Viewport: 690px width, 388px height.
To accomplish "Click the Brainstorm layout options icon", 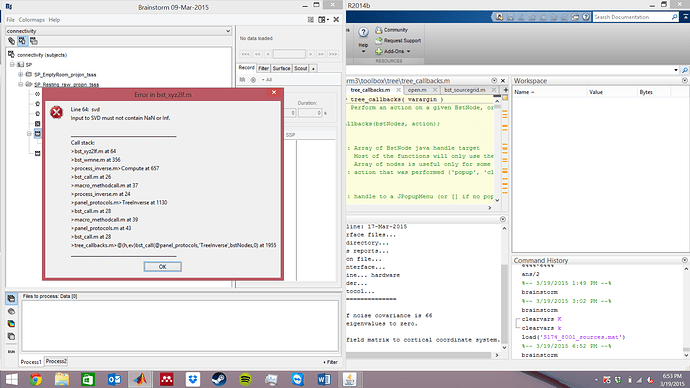I will pyautogui.click(x=311, y=19).
